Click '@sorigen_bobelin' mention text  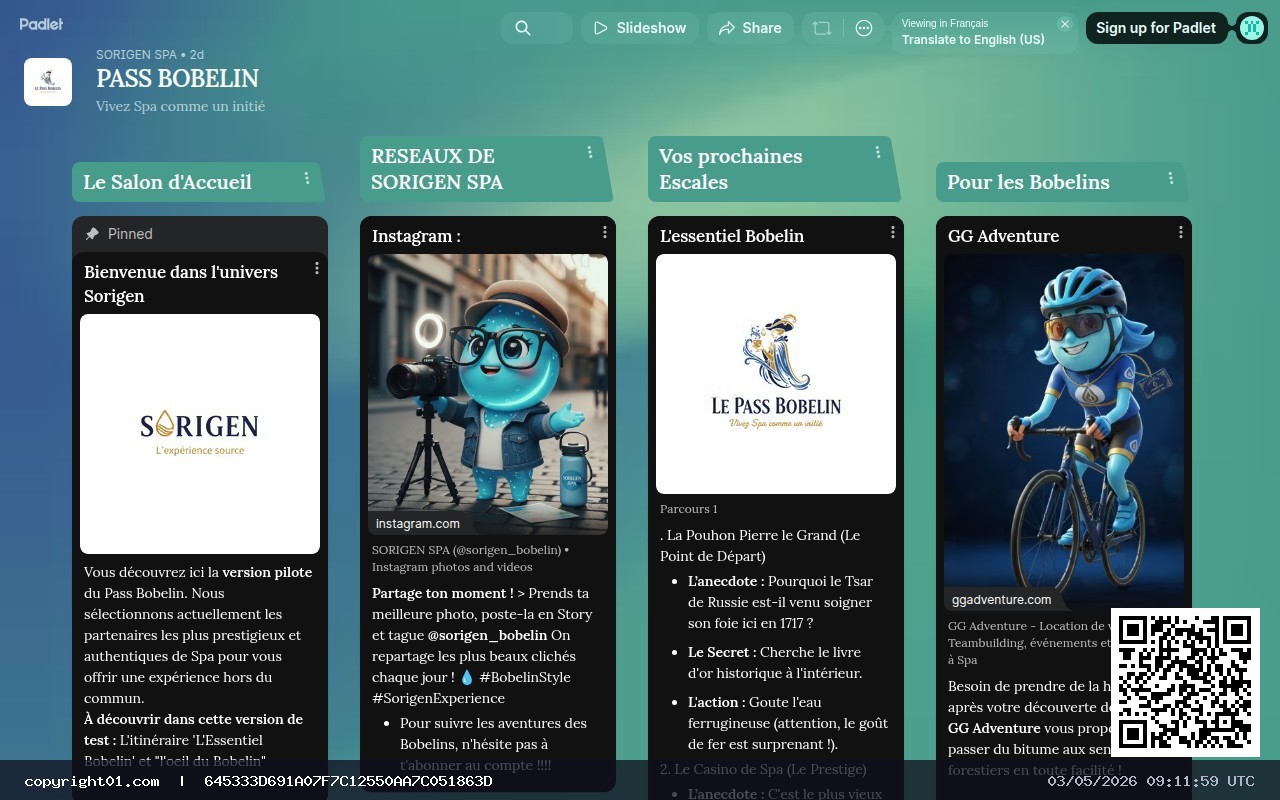click(488, 635)
